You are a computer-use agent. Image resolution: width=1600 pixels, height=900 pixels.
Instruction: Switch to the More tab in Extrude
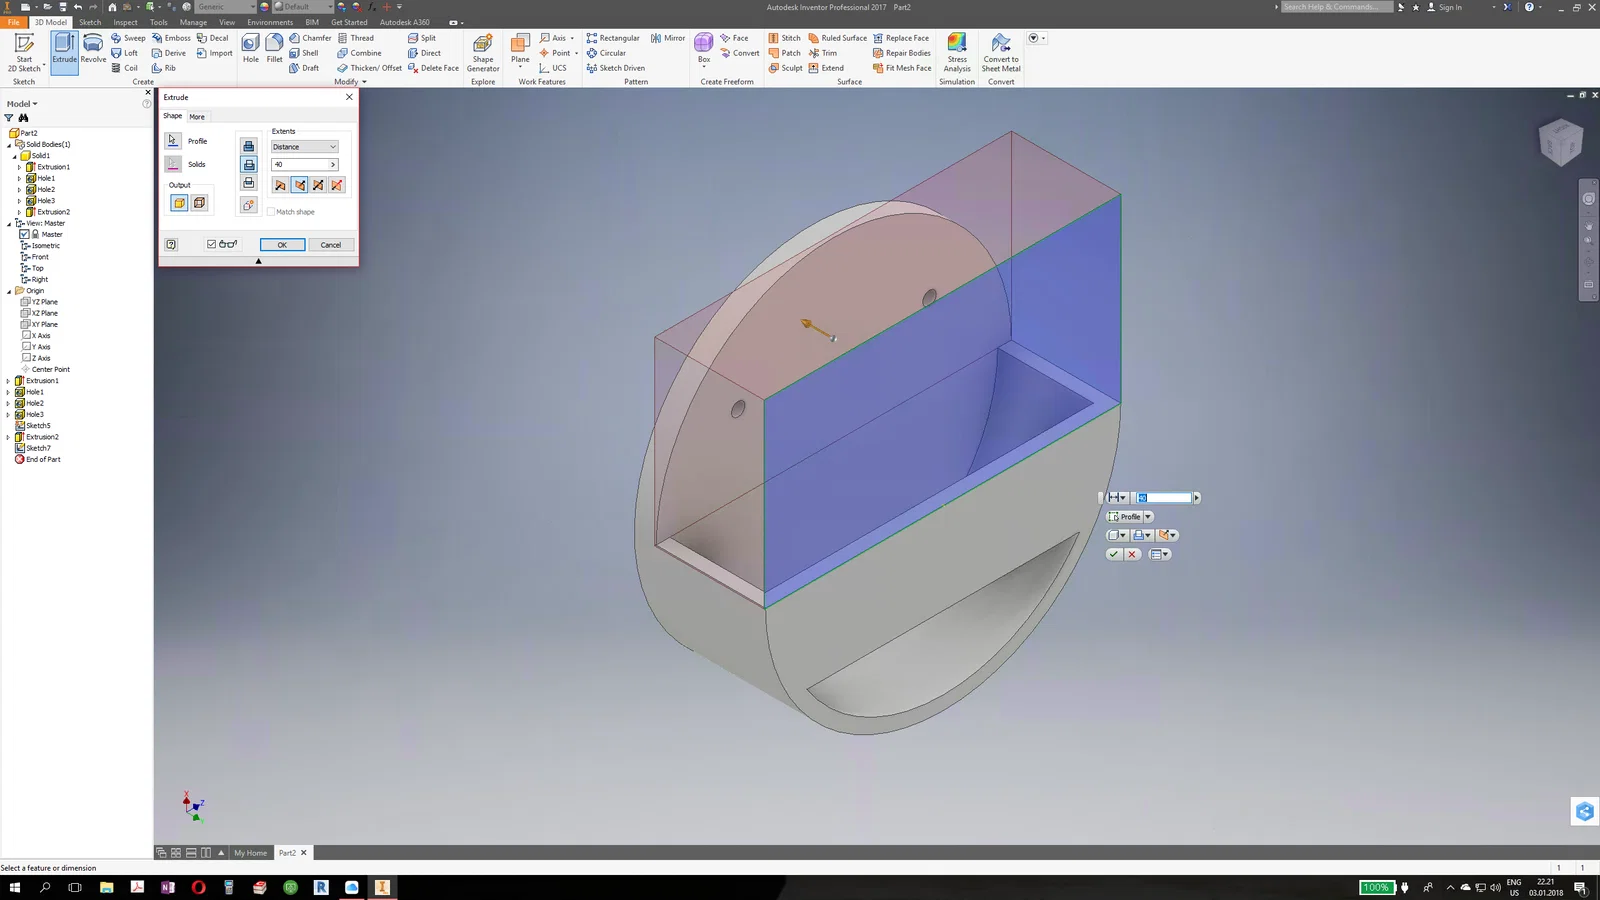coord(197,117)
